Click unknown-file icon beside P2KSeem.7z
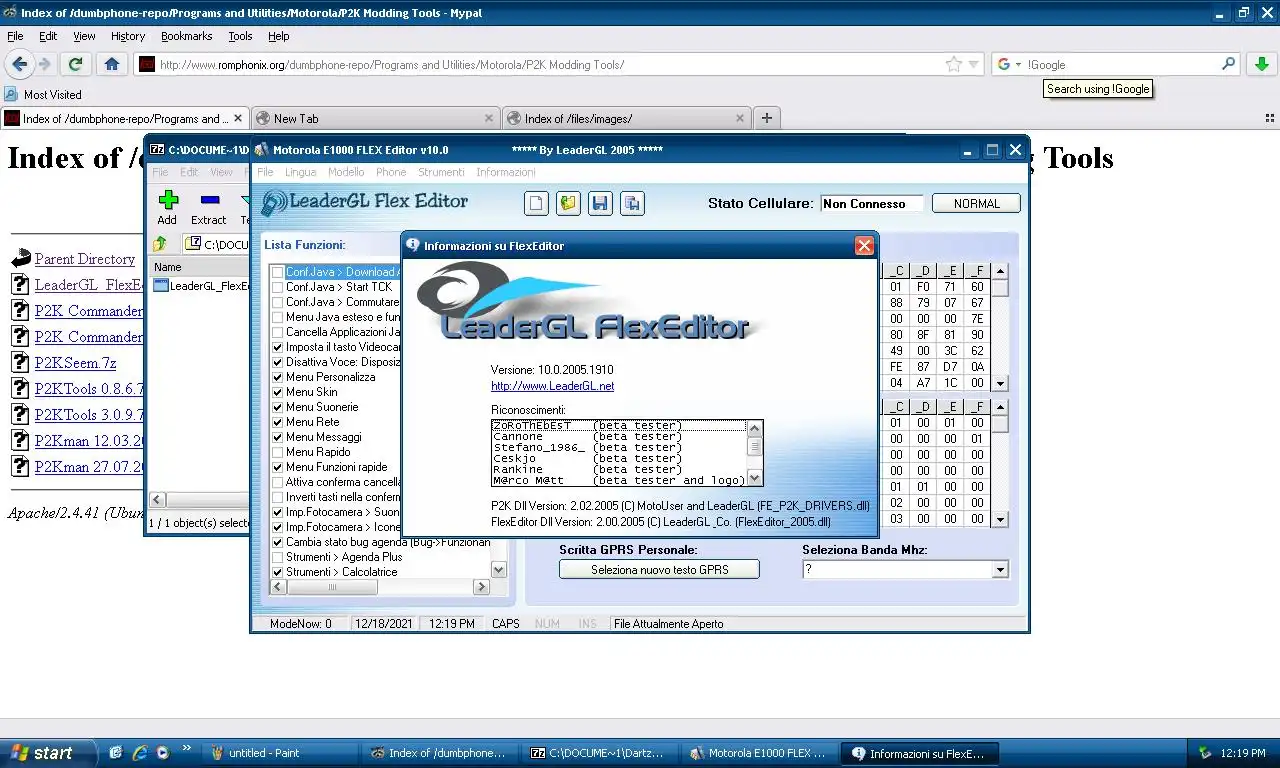Viewport: 1280px width, 768px height. tap(20, 362)
